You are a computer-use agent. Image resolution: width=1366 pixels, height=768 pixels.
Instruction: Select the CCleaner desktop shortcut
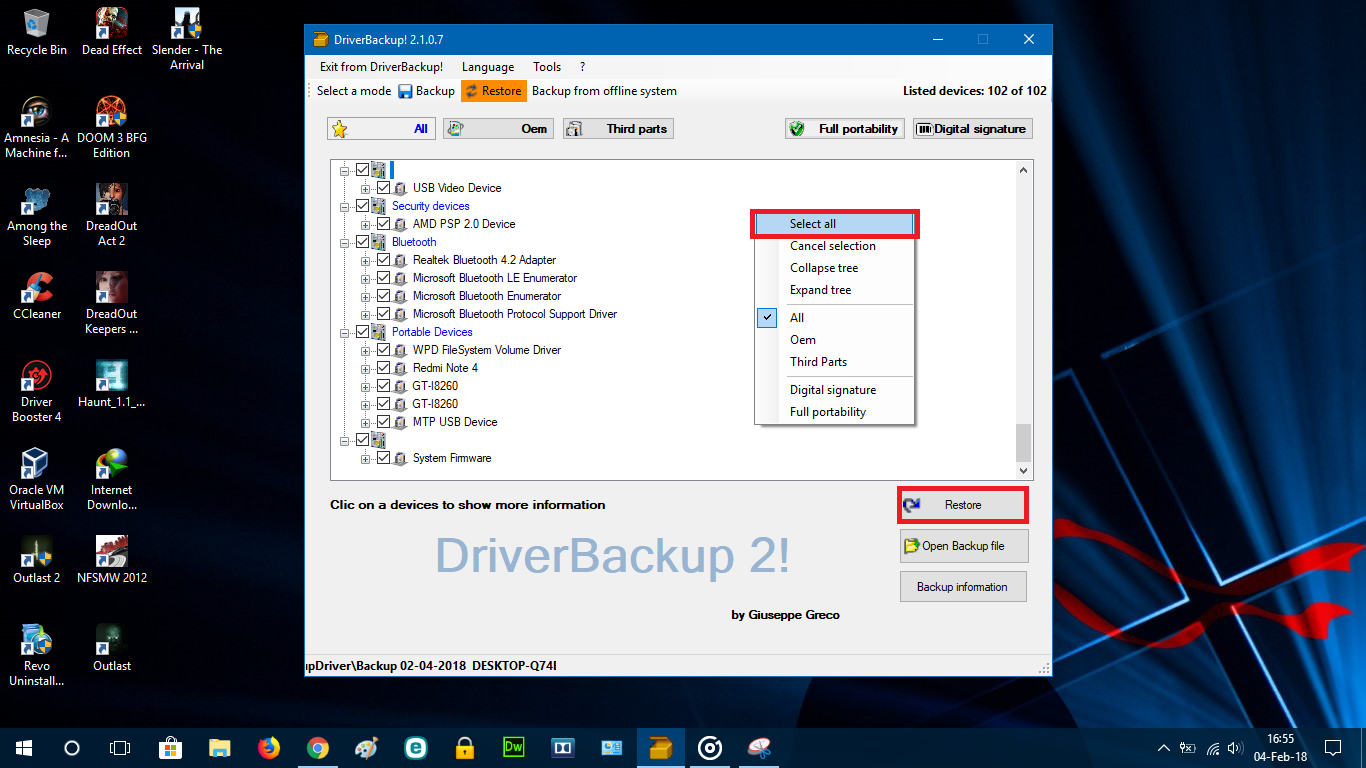[x=37, y=296]
